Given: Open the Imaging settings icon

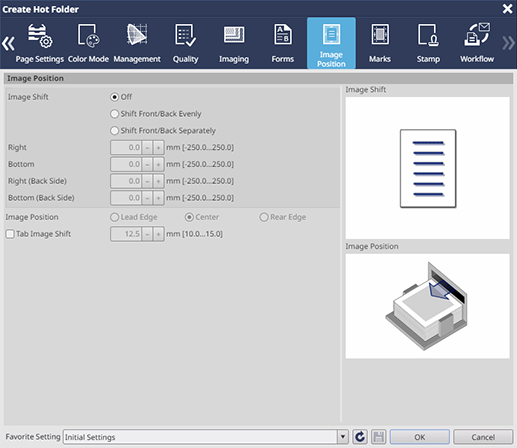Looking at the screenshot, I should coord(234,43).
